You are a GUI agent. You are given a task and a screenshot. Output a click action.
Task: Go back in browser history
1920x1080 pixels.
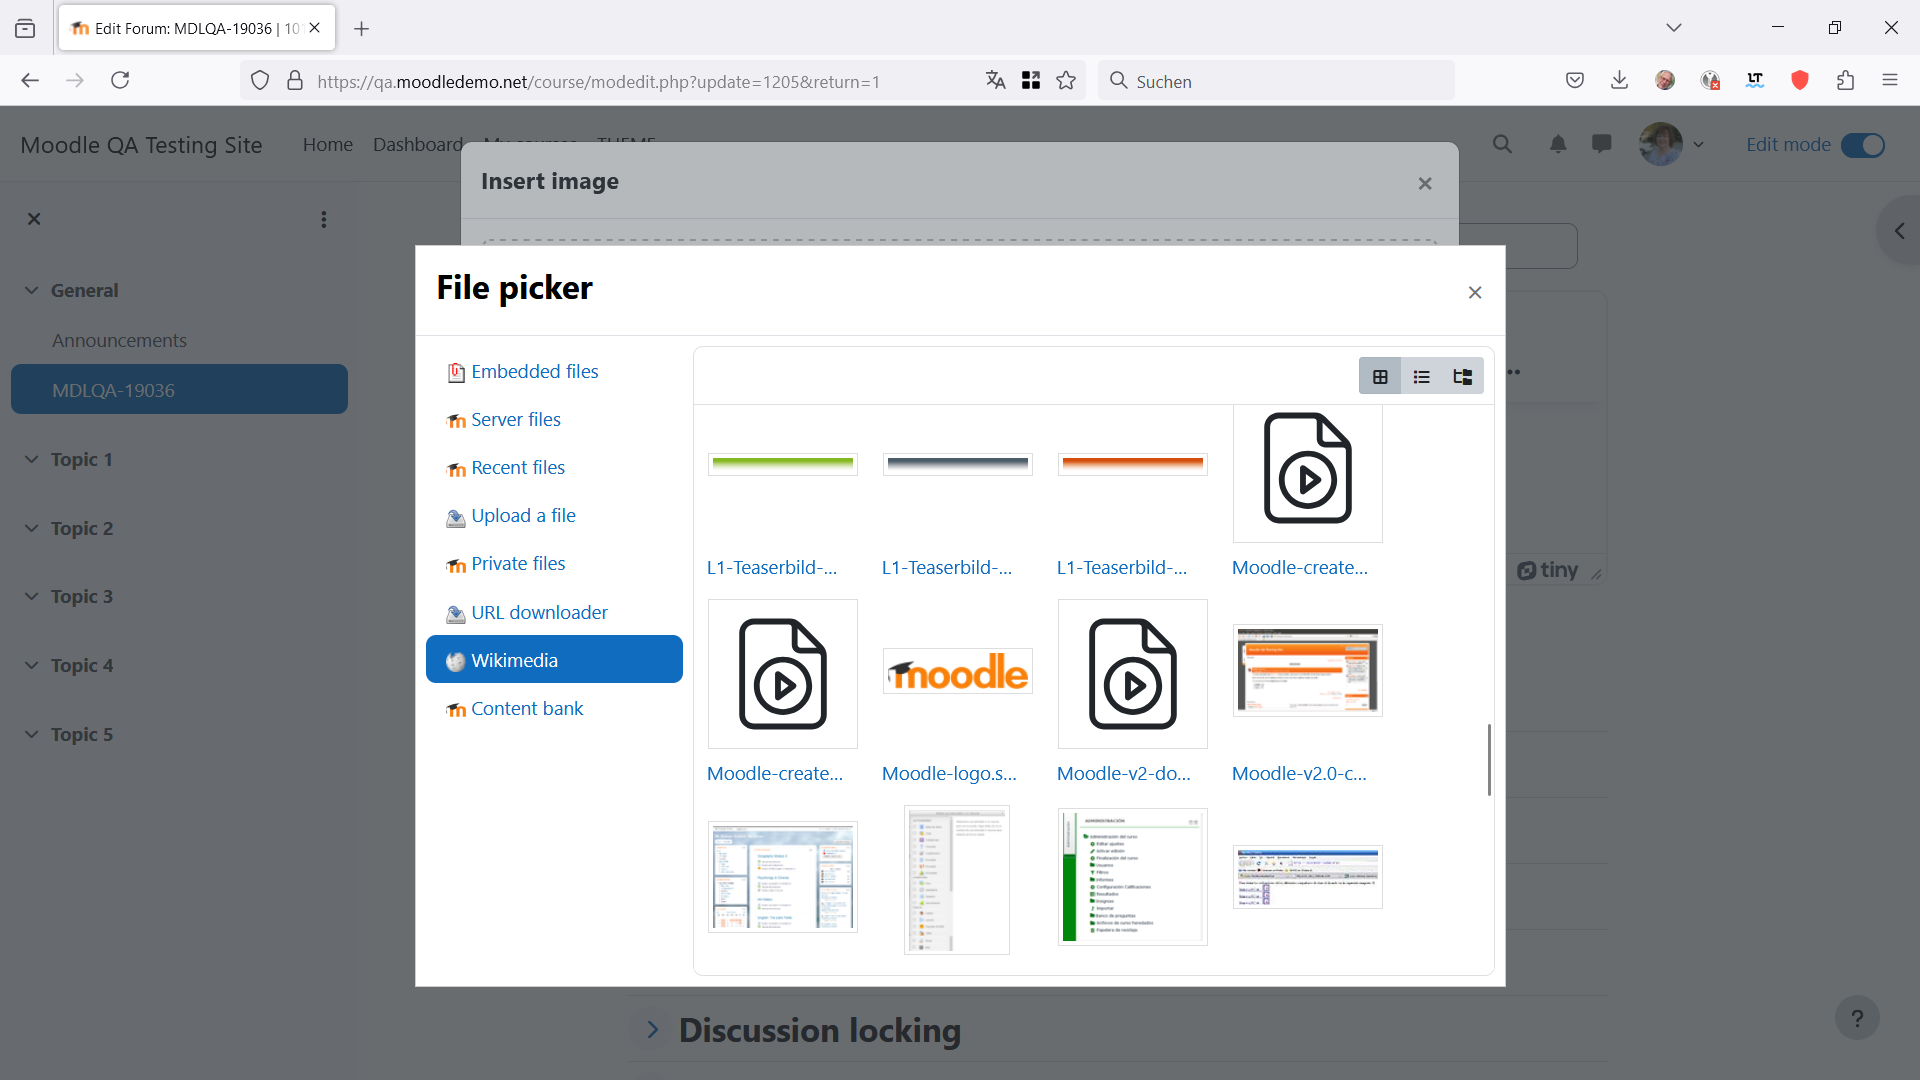30,81
